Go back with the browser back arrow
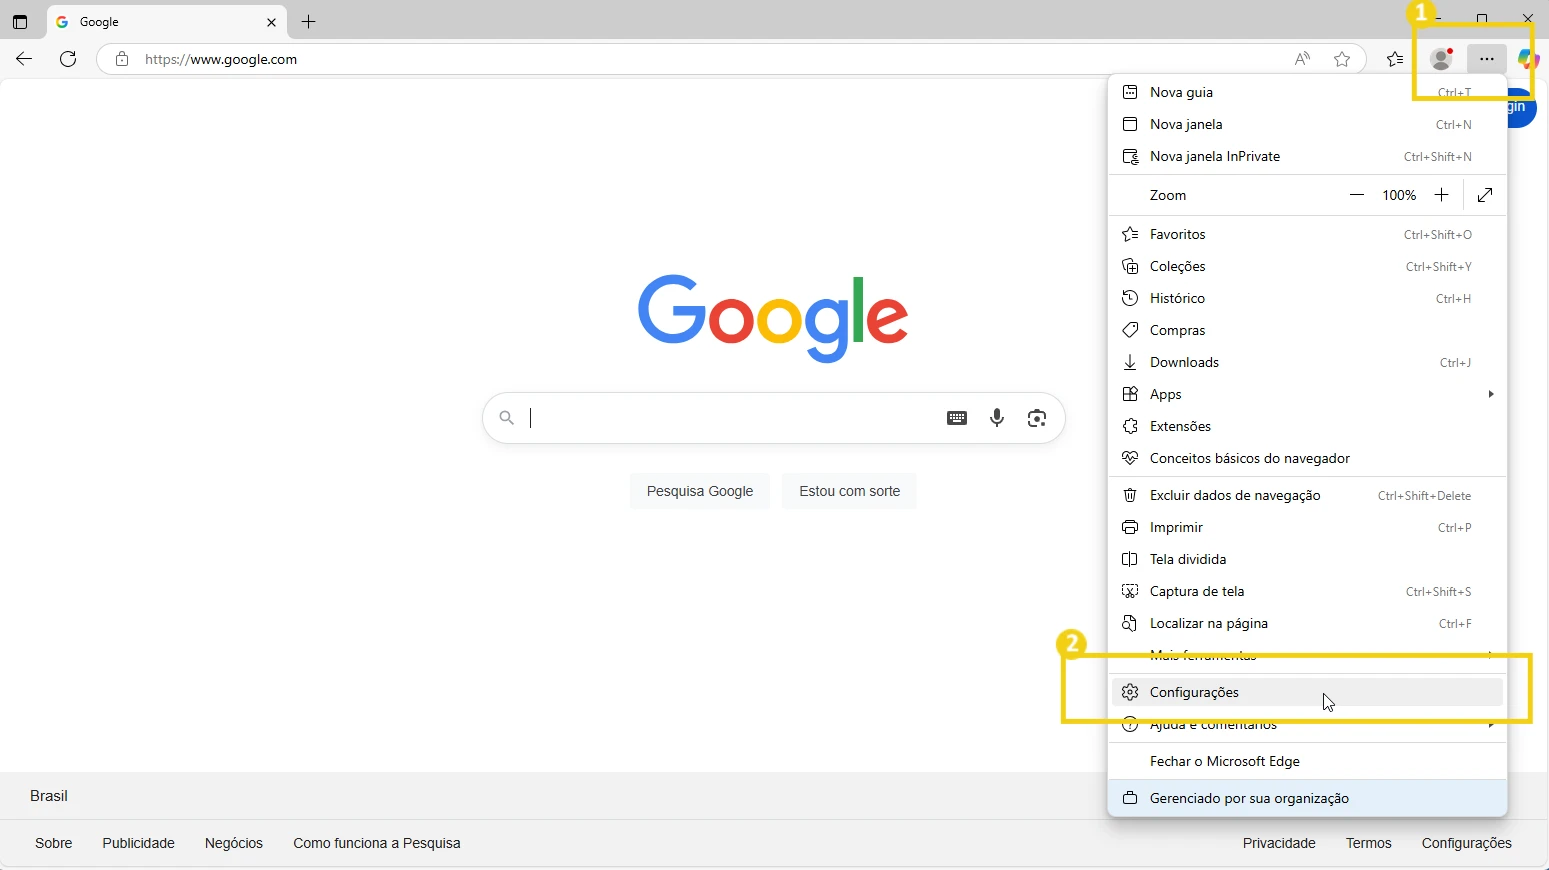1549x870 pixels. [24, 59]
